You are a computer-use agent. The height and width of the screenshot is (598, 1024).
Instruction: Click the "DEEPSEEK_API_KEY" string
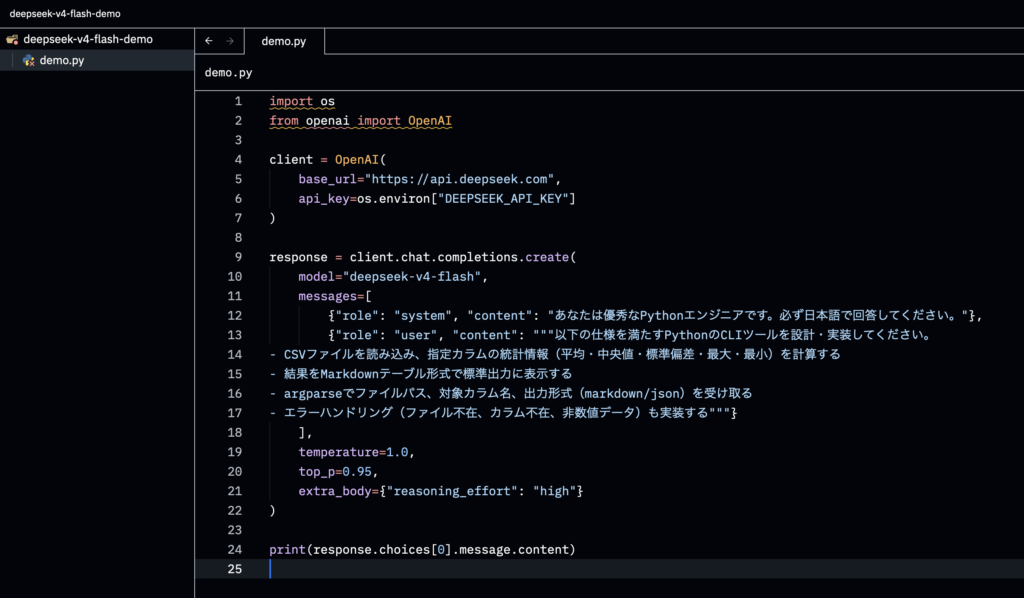504,198
